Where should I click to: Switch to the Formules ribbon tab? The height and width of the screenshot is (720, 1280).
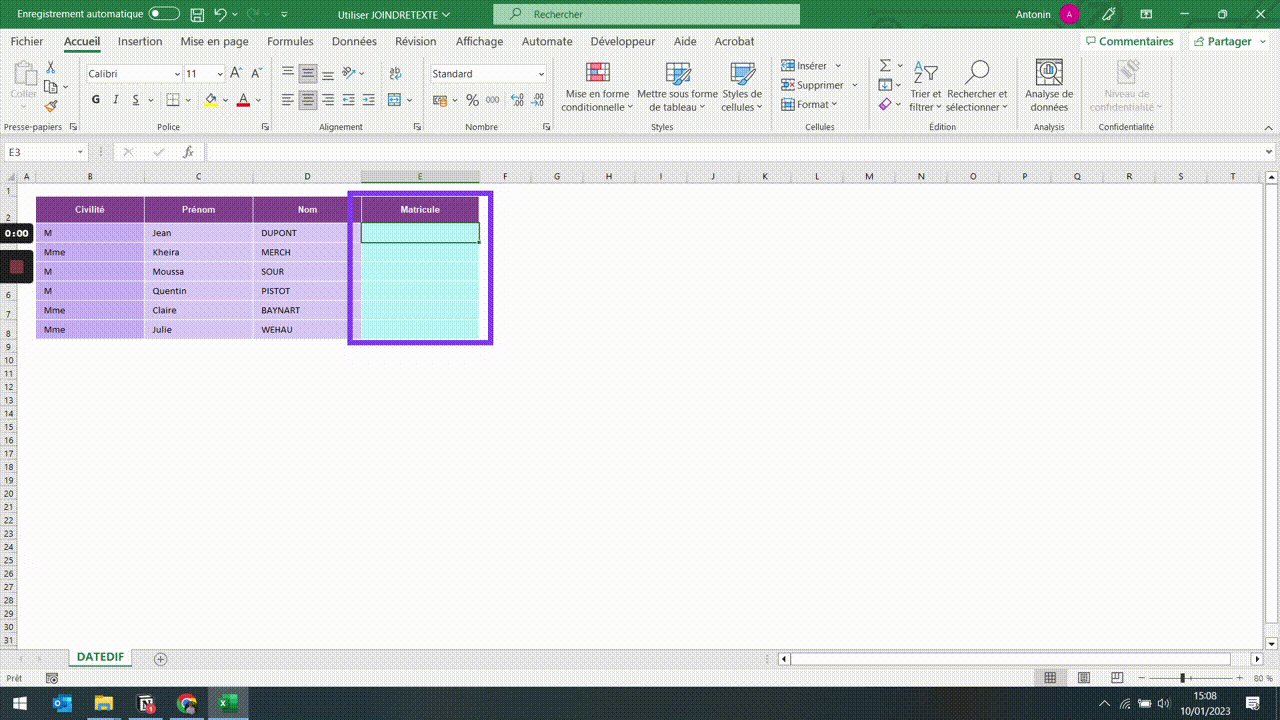(x=289, y=41)
